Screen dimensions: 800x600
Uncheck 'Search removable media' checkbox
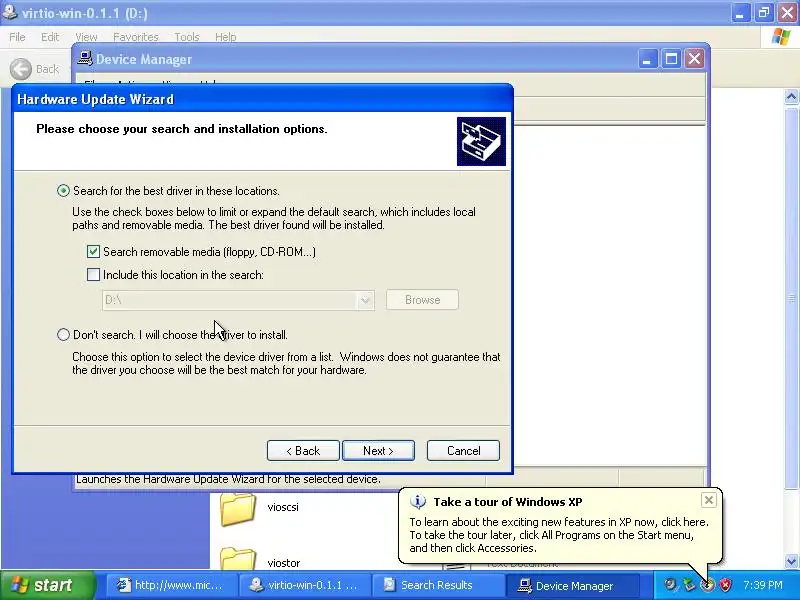coord(93,252)
